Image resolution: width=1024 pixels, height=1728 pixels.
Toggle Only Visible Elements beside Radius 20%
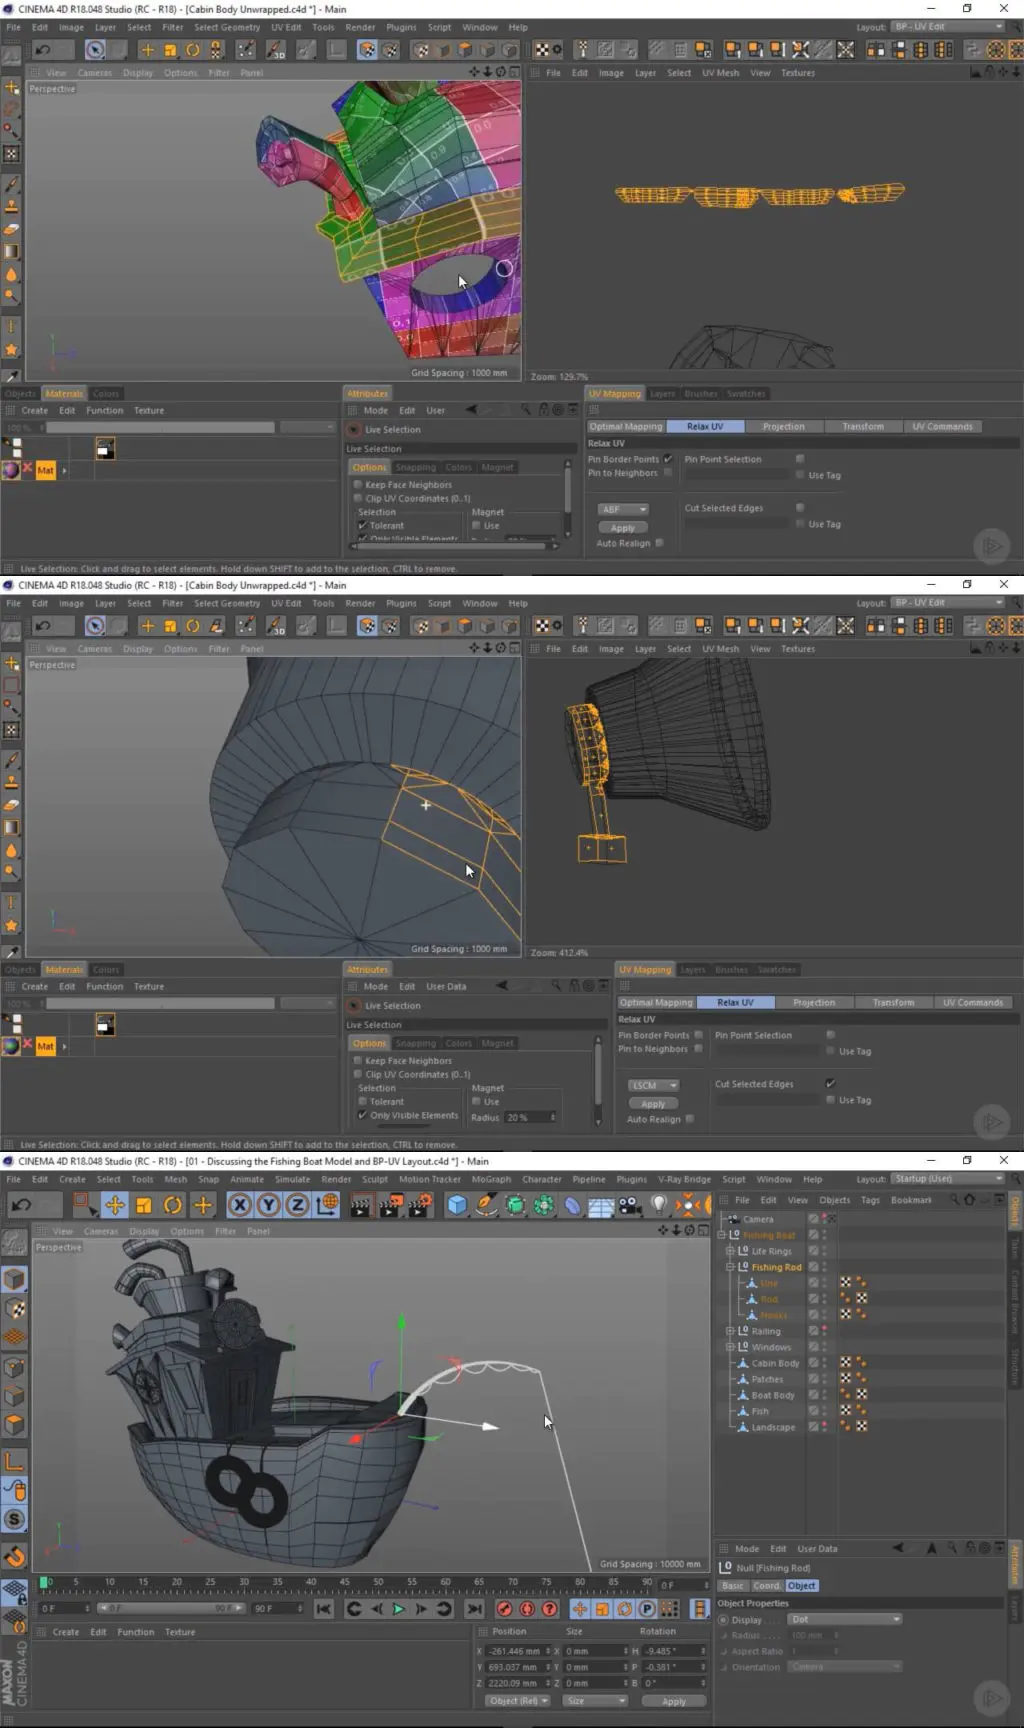(x=363, y=1115)
